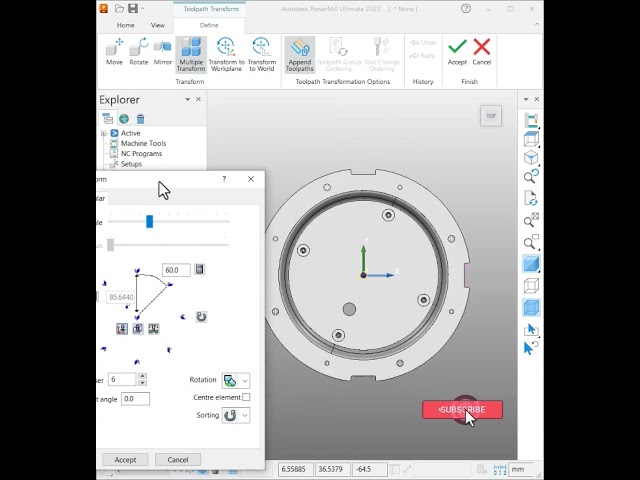Click the TOP view cube face
The image size is (640, 480).
(x=491, y=116)
